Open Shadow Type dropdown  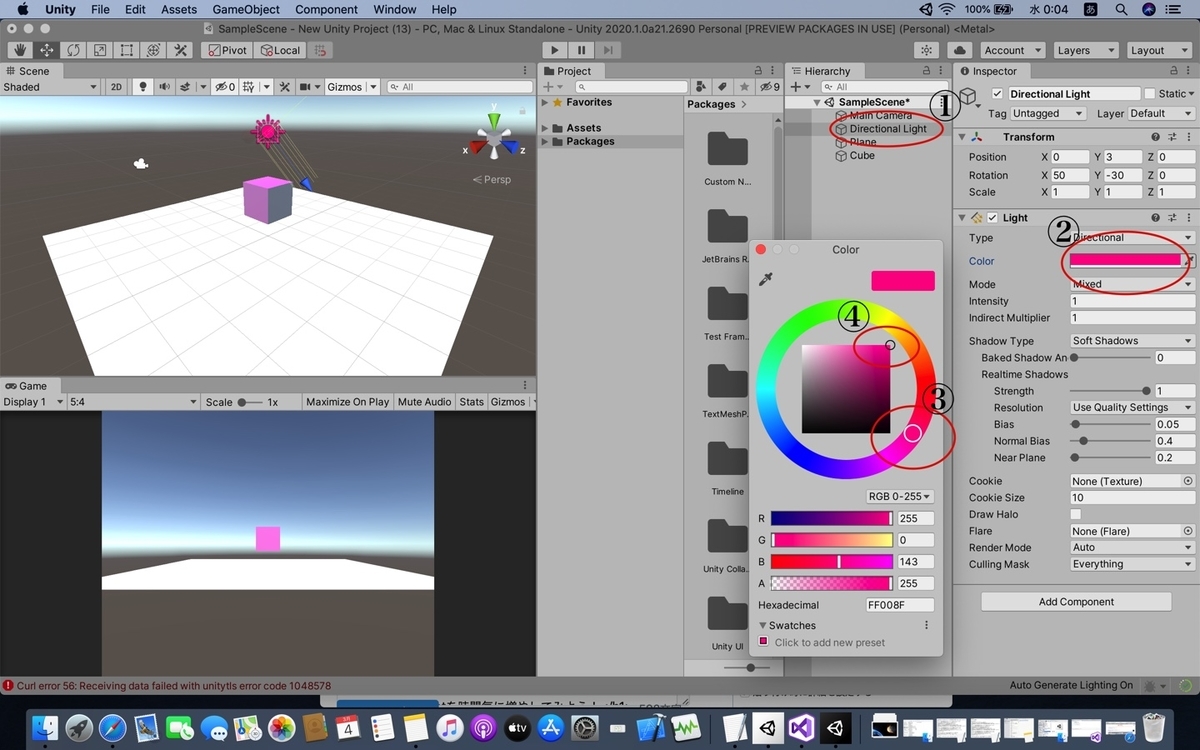tap(1132, 341)
